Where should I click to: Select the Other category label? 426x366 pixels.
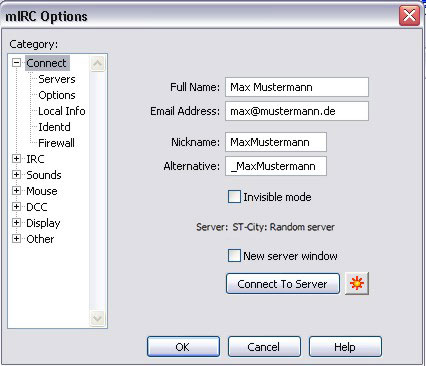[x=40, y=239]
